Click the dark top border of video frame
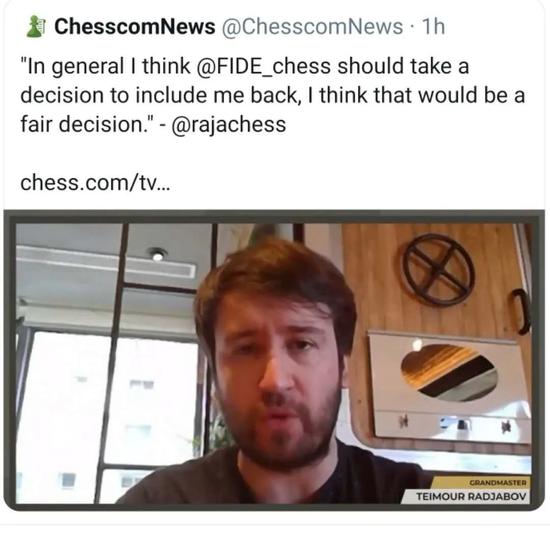This screenshot has height=546, width=550. [x=274, y=216]
